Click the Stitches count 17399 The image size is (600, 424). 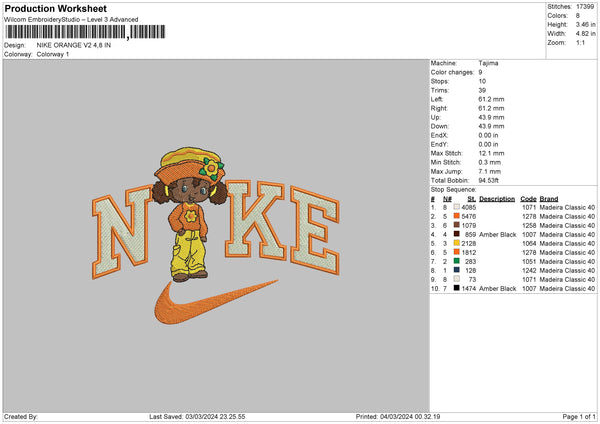[585, 7]
